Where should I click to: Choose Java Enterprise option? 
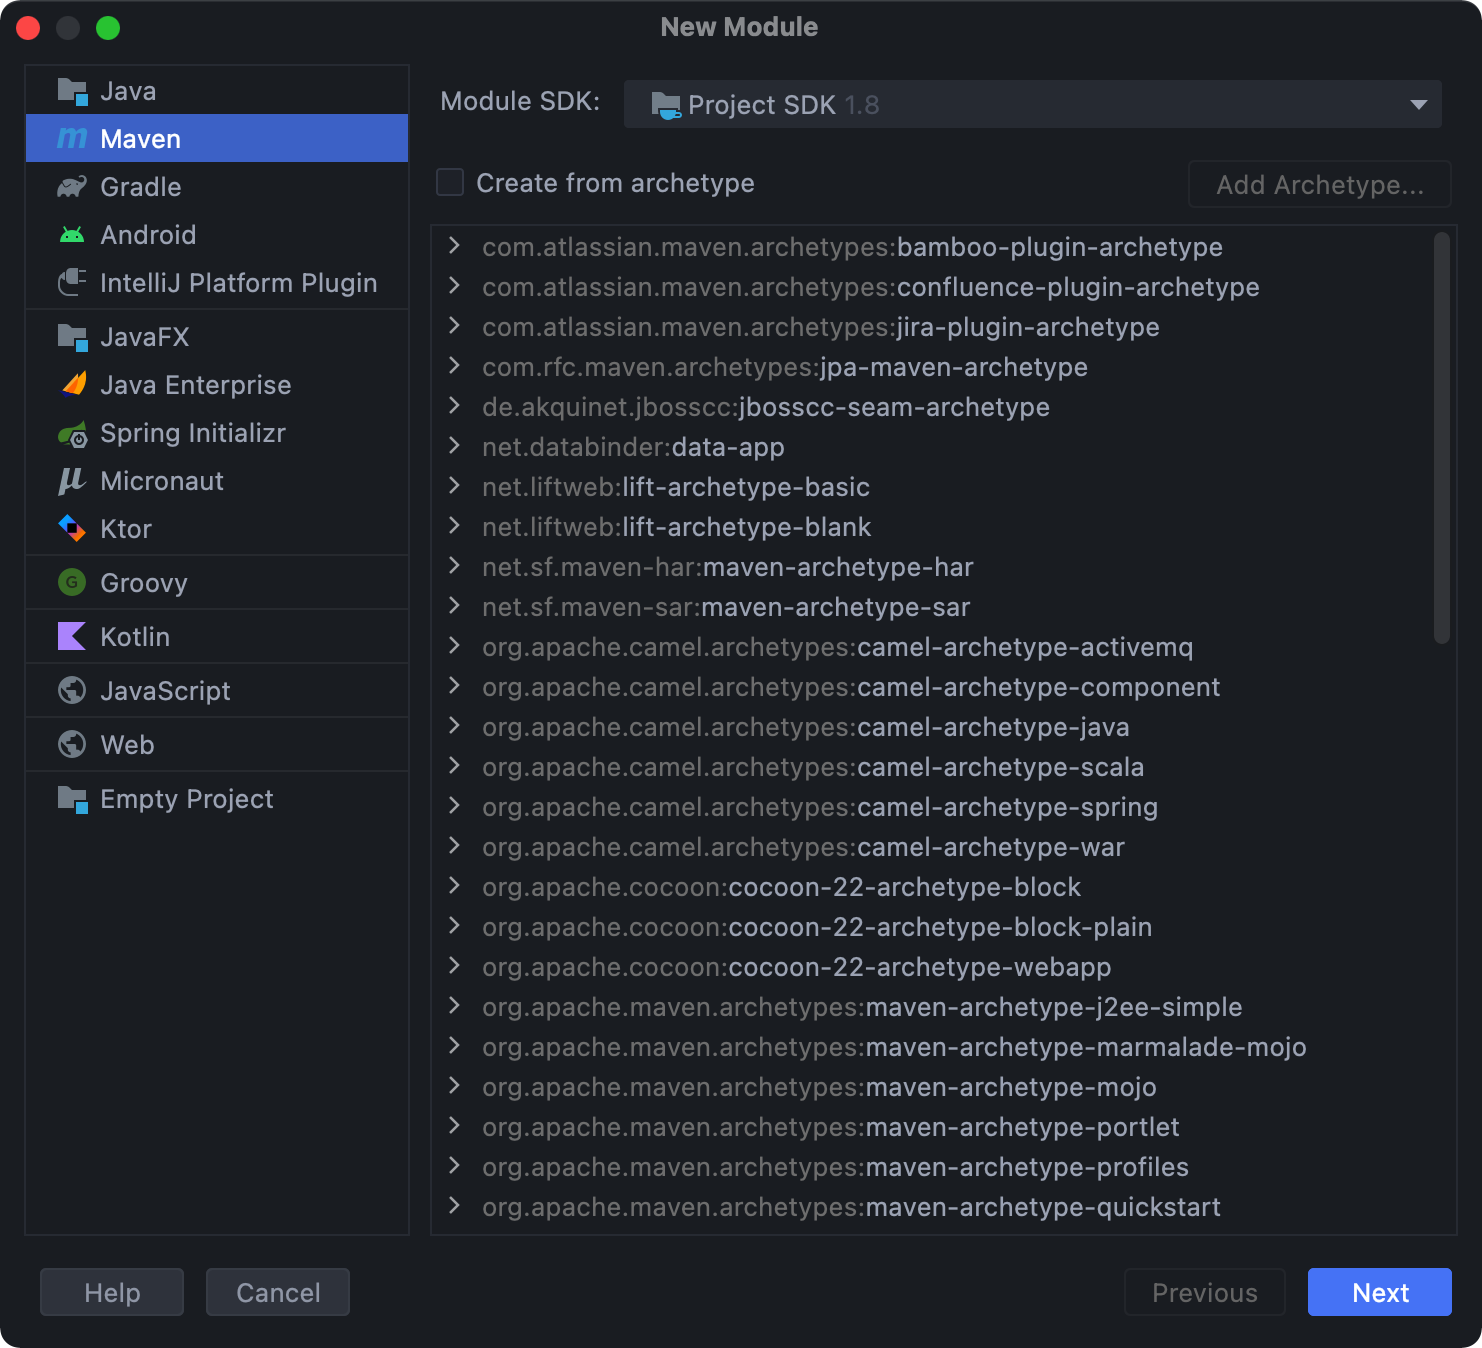pos(217,385)
